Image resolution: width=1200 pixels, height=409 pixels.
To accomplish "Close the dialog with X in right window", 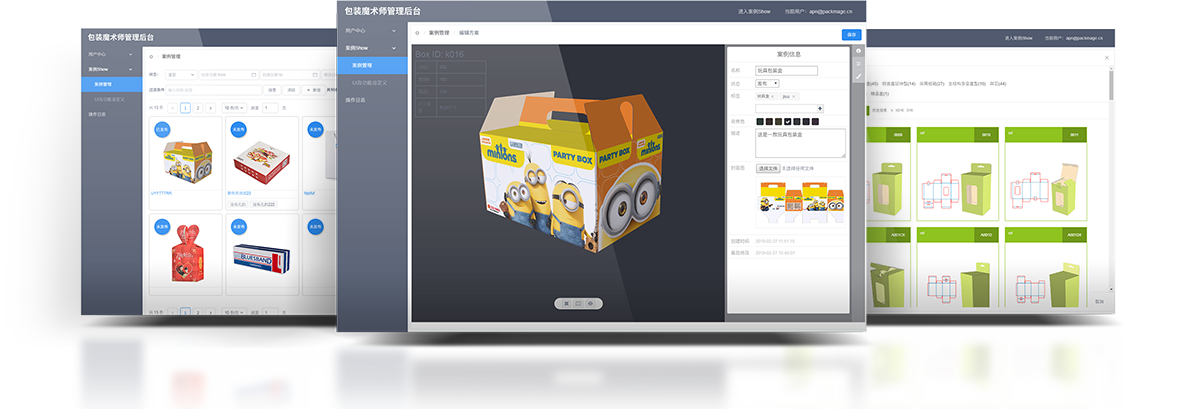I will 1106,58.
